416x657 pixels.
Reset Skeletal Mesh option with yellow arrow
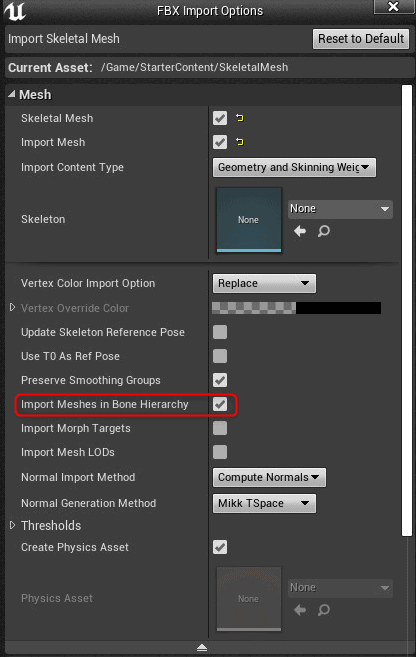tap(240, 118)
